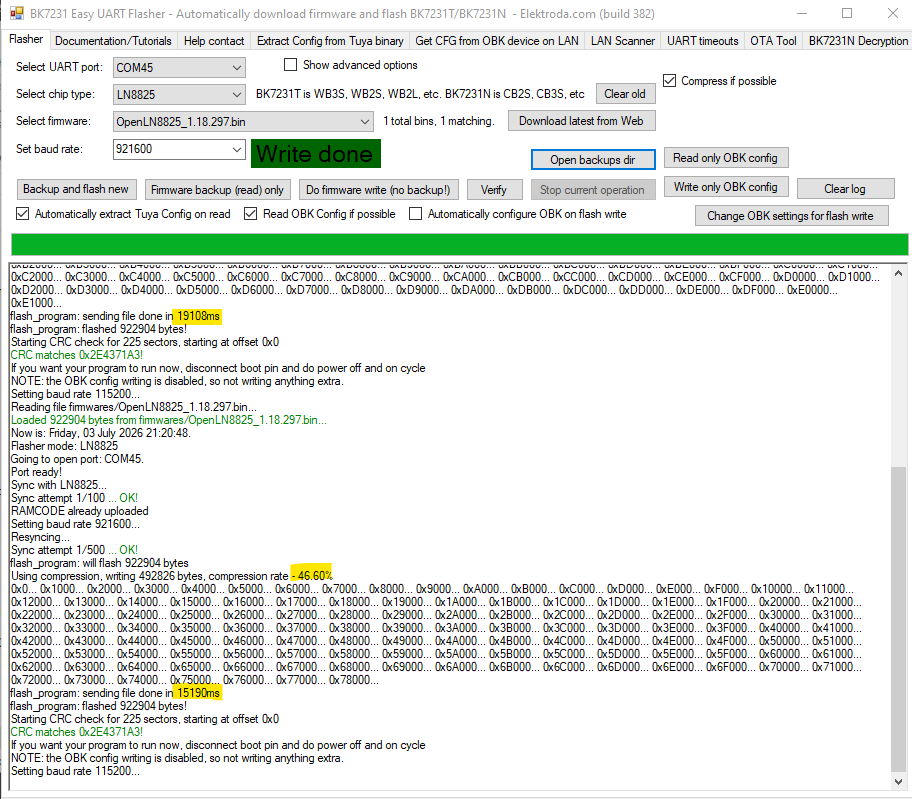912x799 pixels.
Task: Click Read only OBK config button
Action: click(725, 158)
